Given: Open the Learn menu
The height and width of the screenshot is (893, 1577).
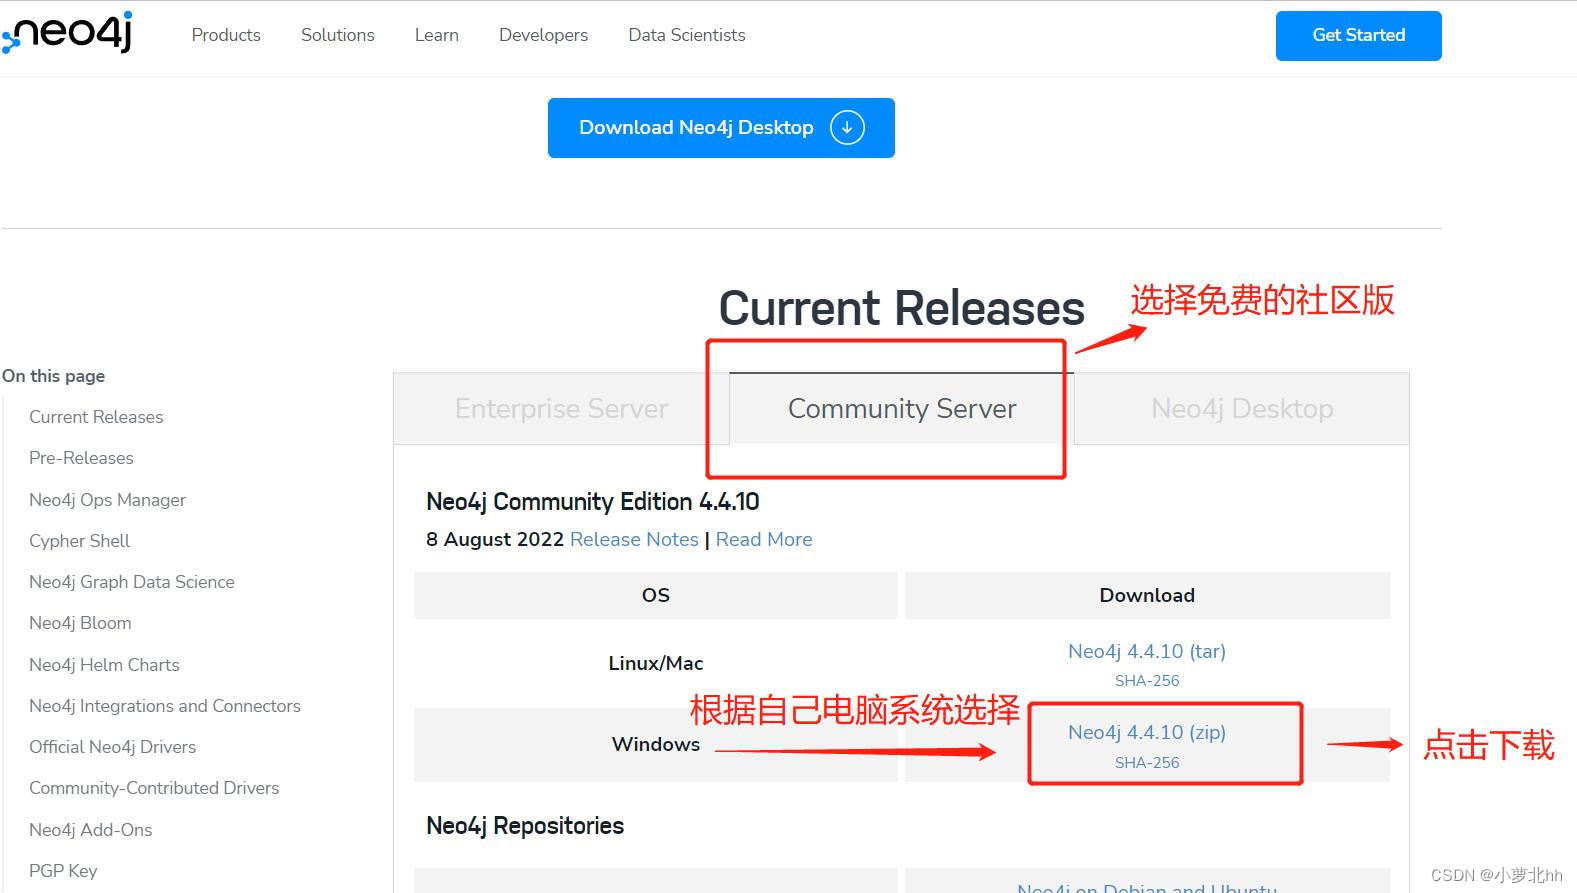Looking at the screenshot, I should click(437, 35).
